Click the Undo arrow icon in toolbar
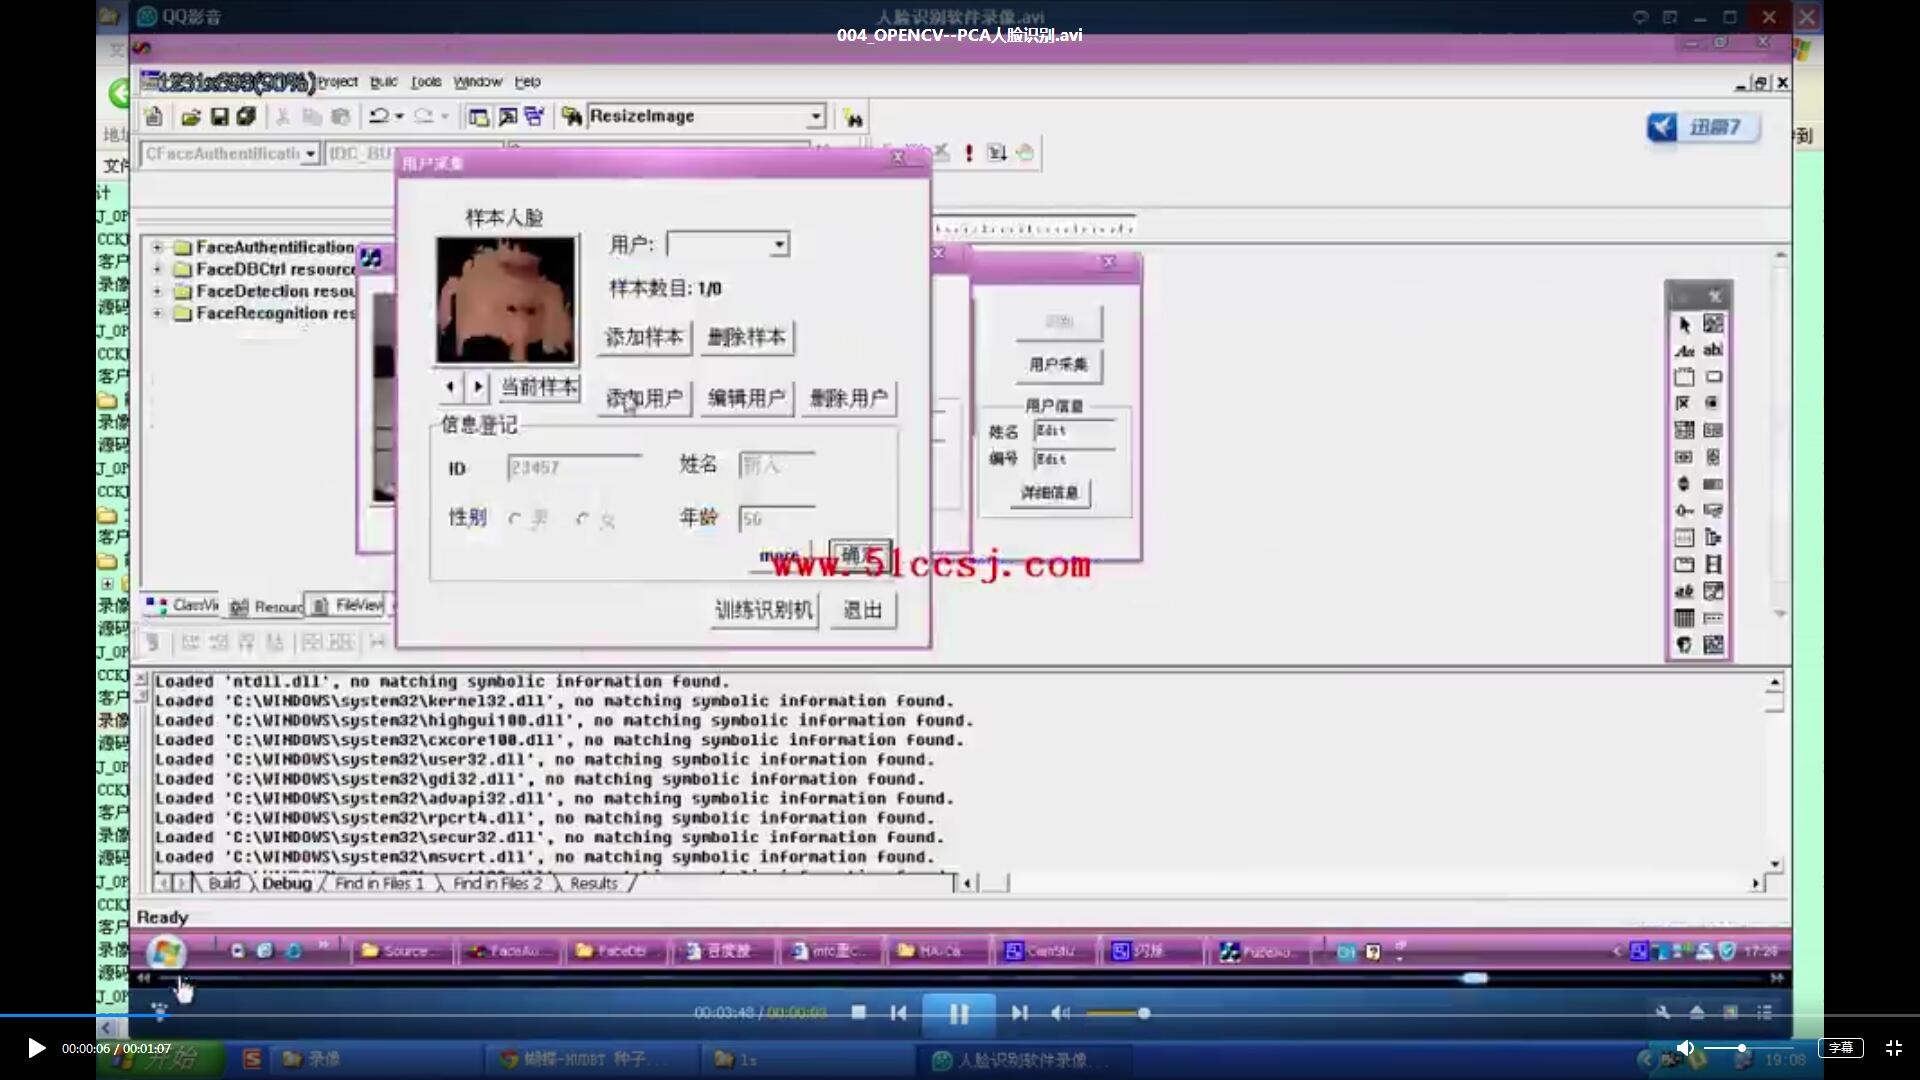This screenshot has width=1920, height=1080. pyautogui.click(x=378, y=117)
